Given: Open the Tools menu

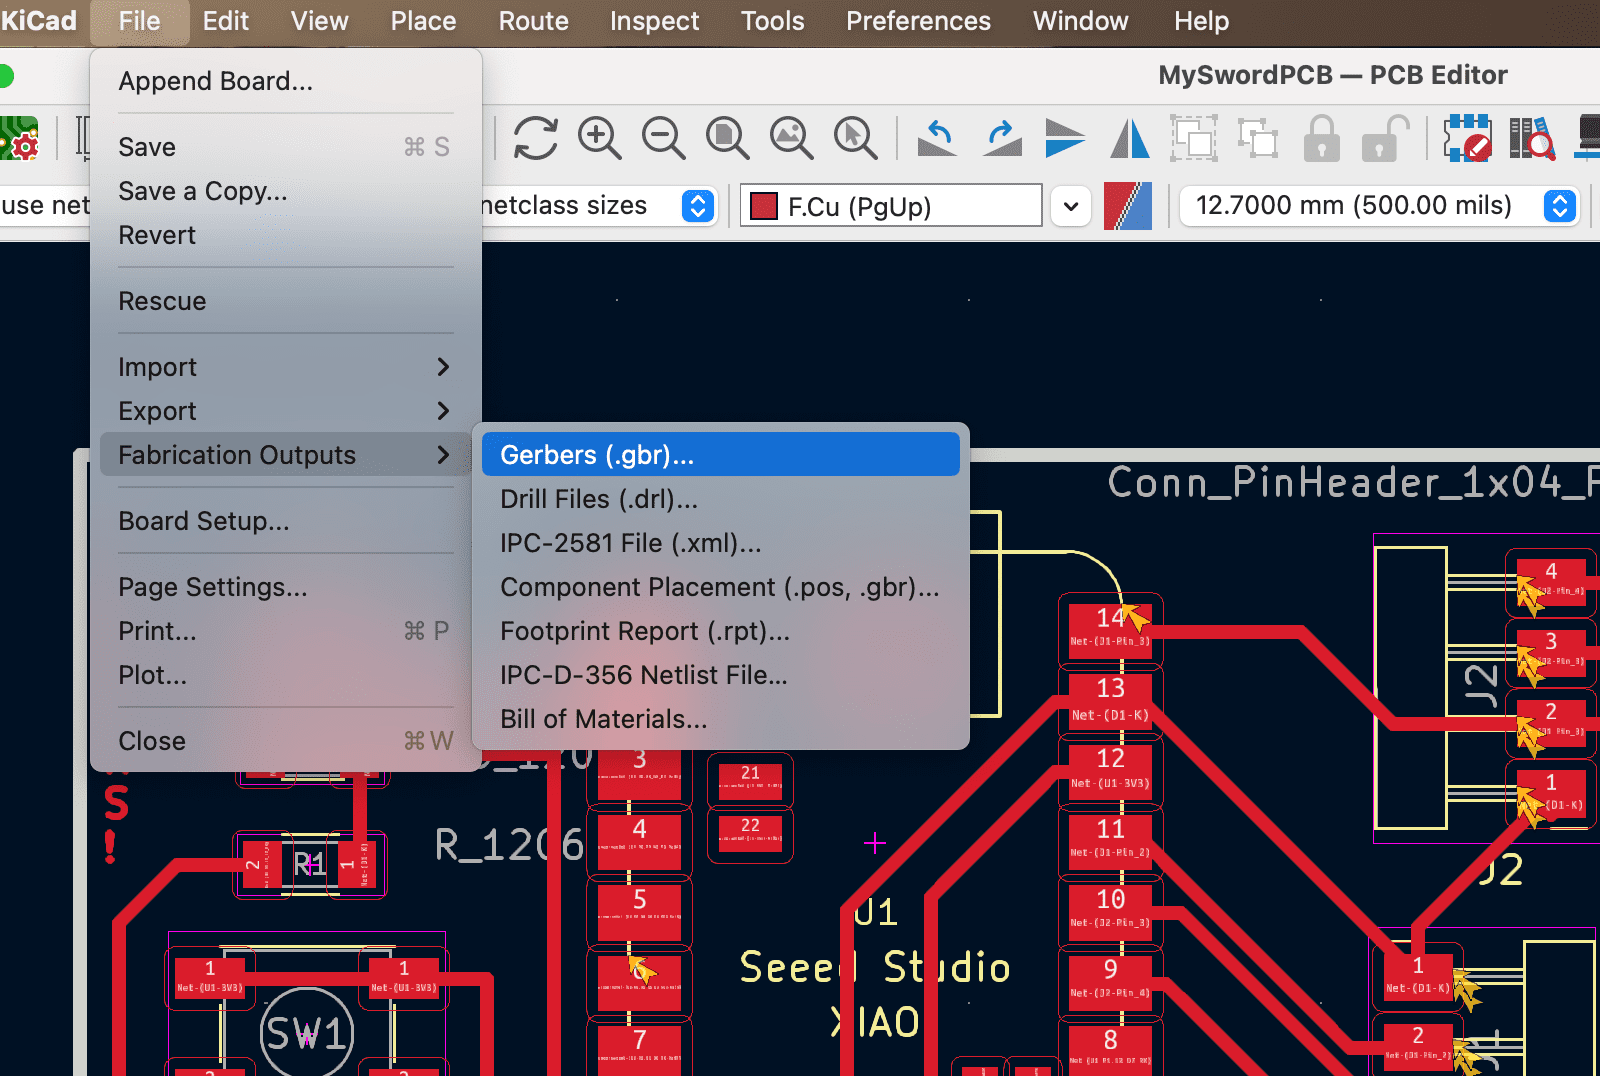Looking at the screenshot, I should 772,21.
